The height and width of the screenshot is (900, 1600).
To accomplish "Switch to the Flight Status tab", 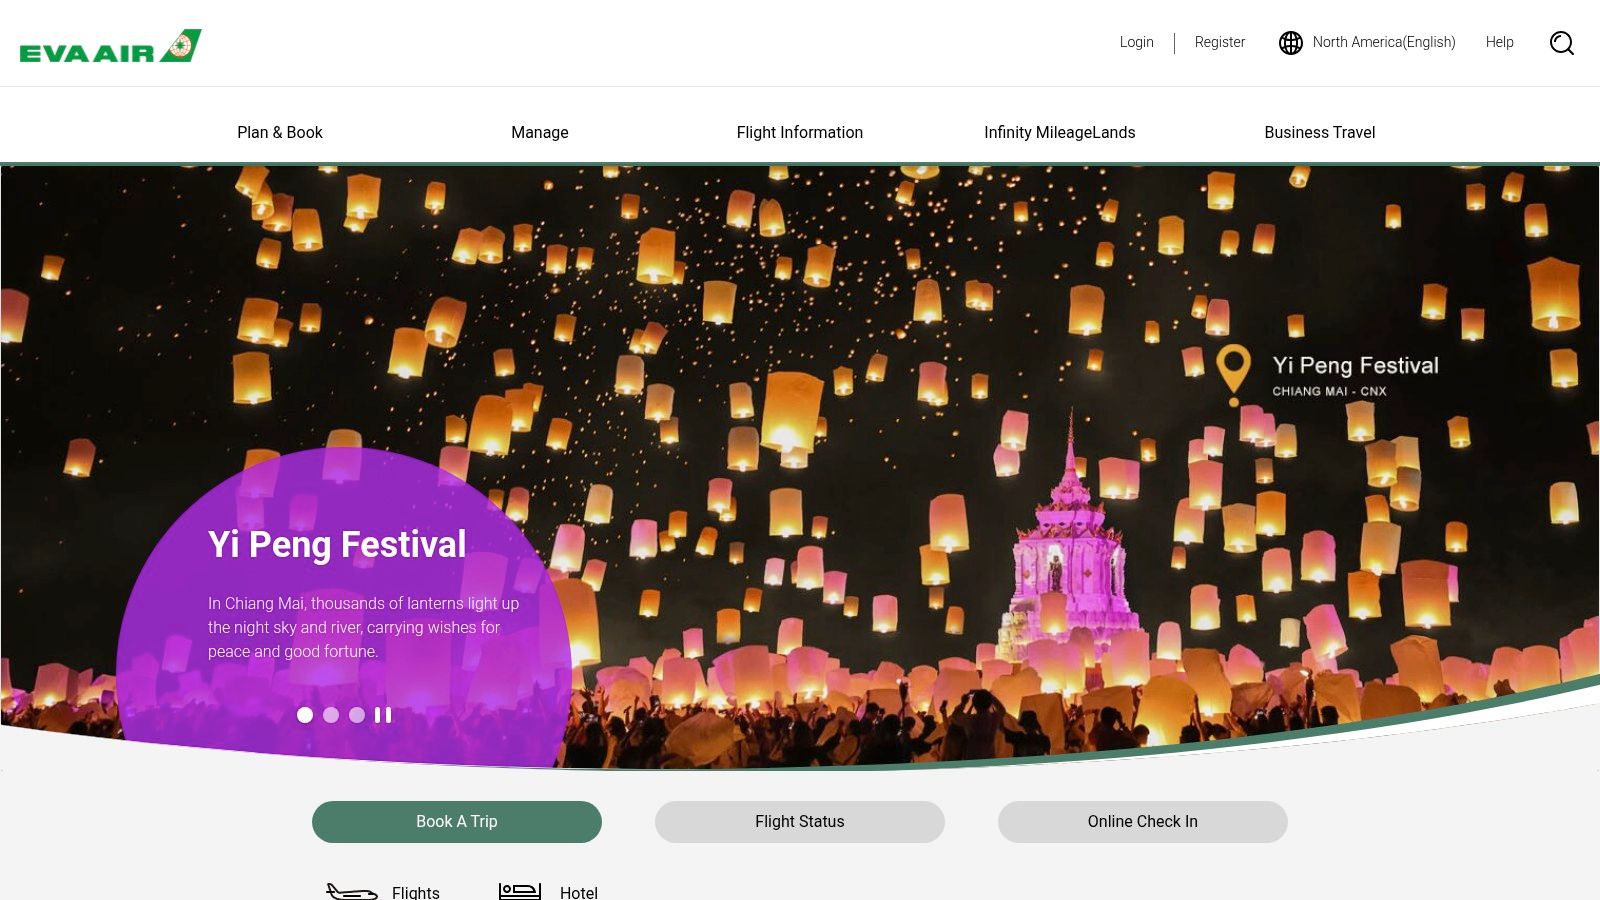I will coord(800,822).
